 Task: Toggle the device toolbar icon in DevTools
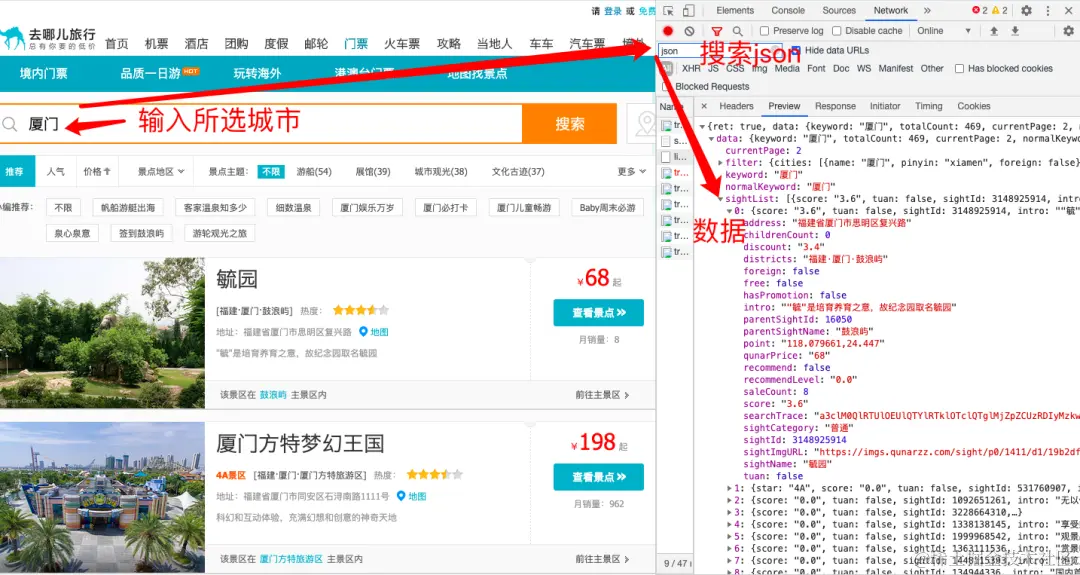(x=689, y=10)
